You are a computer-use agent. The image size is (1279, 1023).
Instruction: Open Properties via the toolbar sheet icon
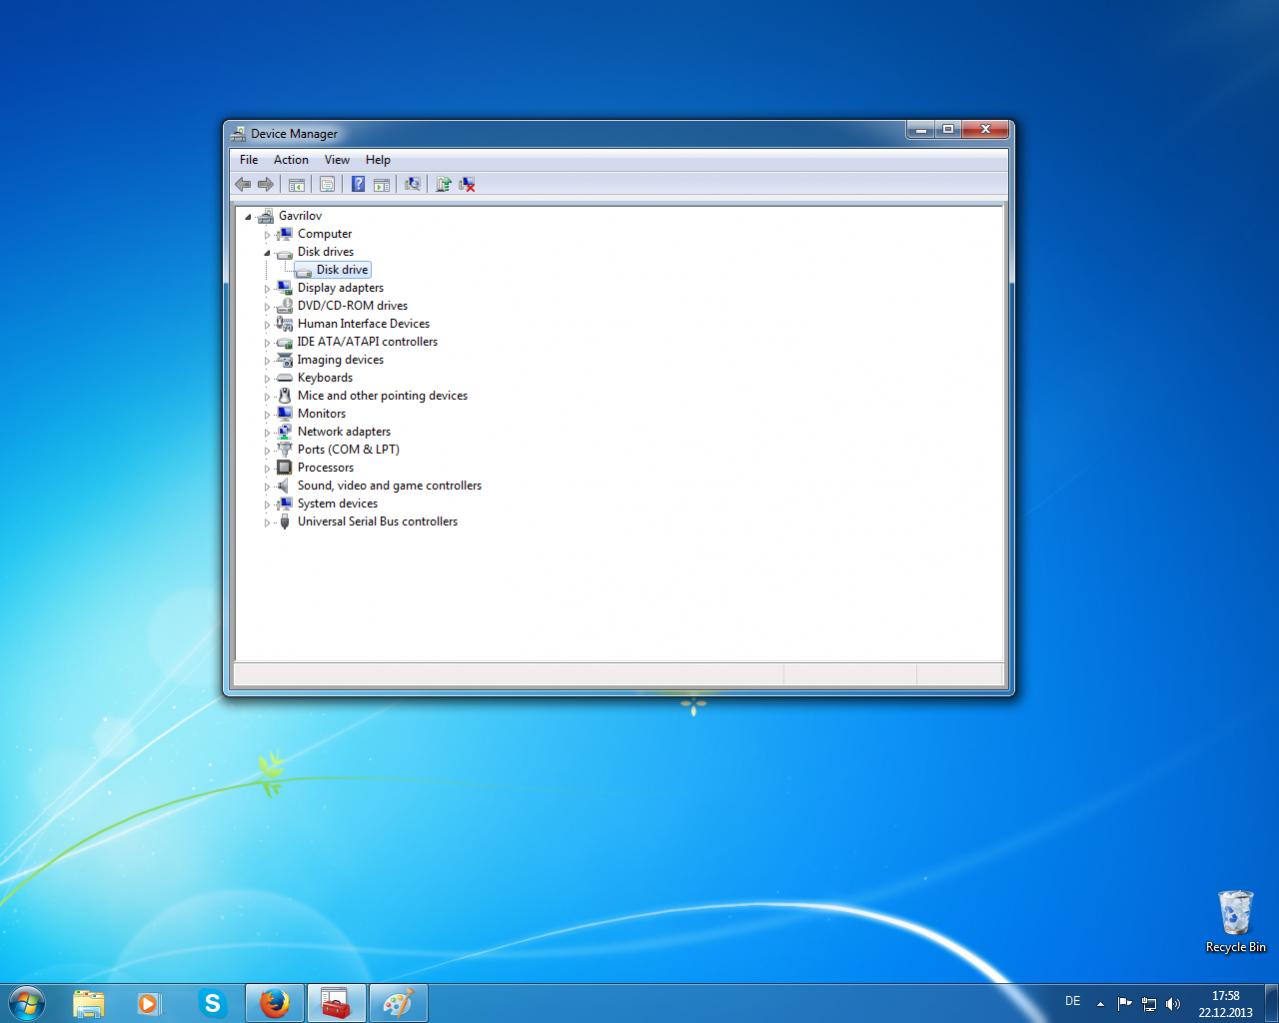[327, 184]
